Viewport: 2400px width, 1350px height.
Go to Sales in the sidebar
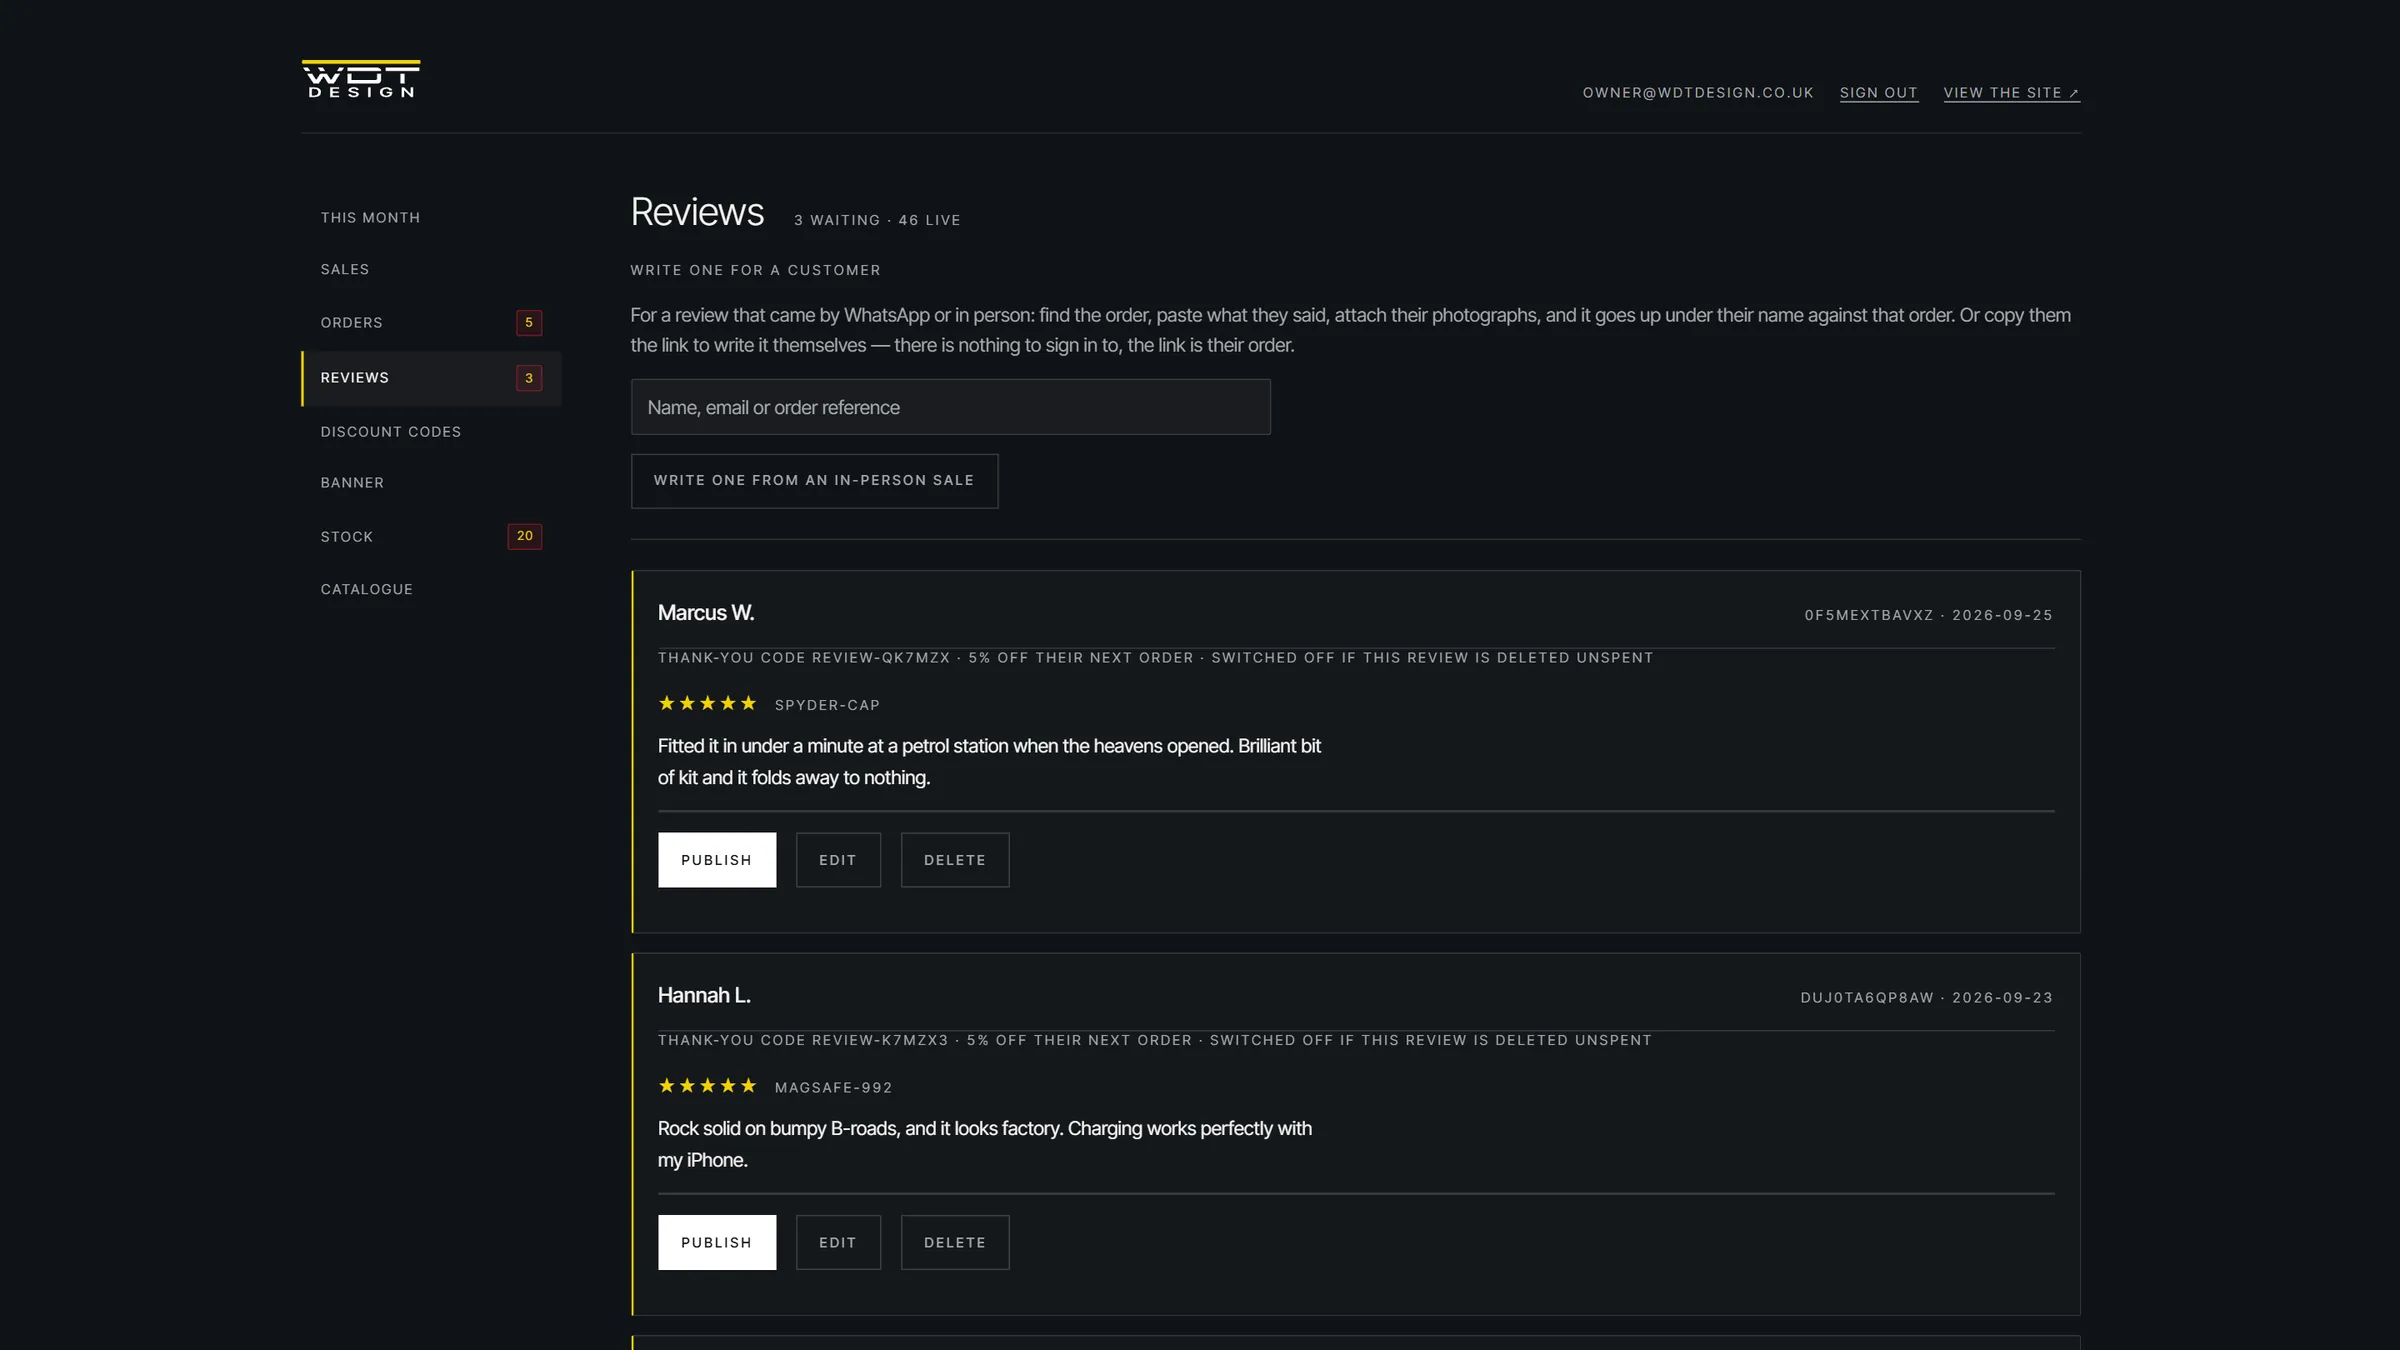coord(431,269)
